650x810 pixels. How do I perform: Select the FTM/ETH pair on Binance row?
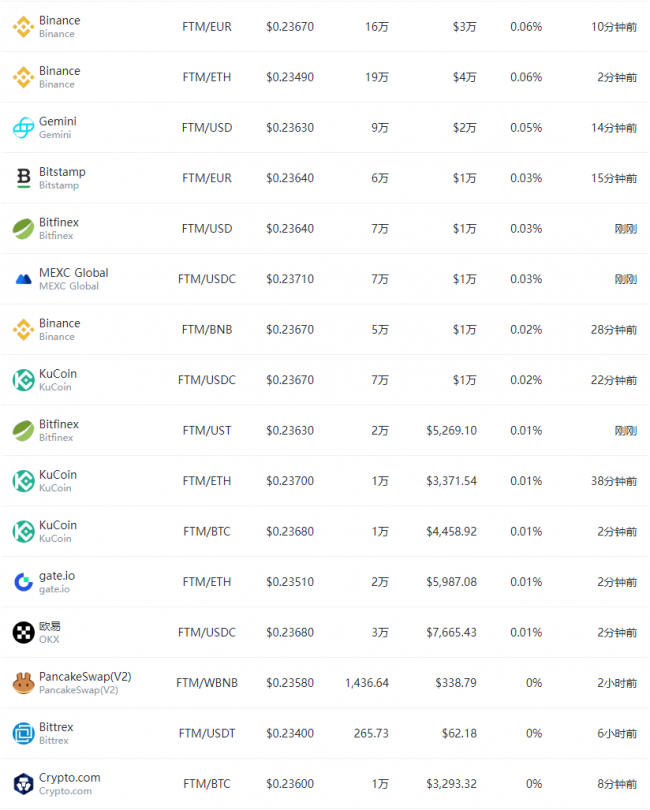207,77
